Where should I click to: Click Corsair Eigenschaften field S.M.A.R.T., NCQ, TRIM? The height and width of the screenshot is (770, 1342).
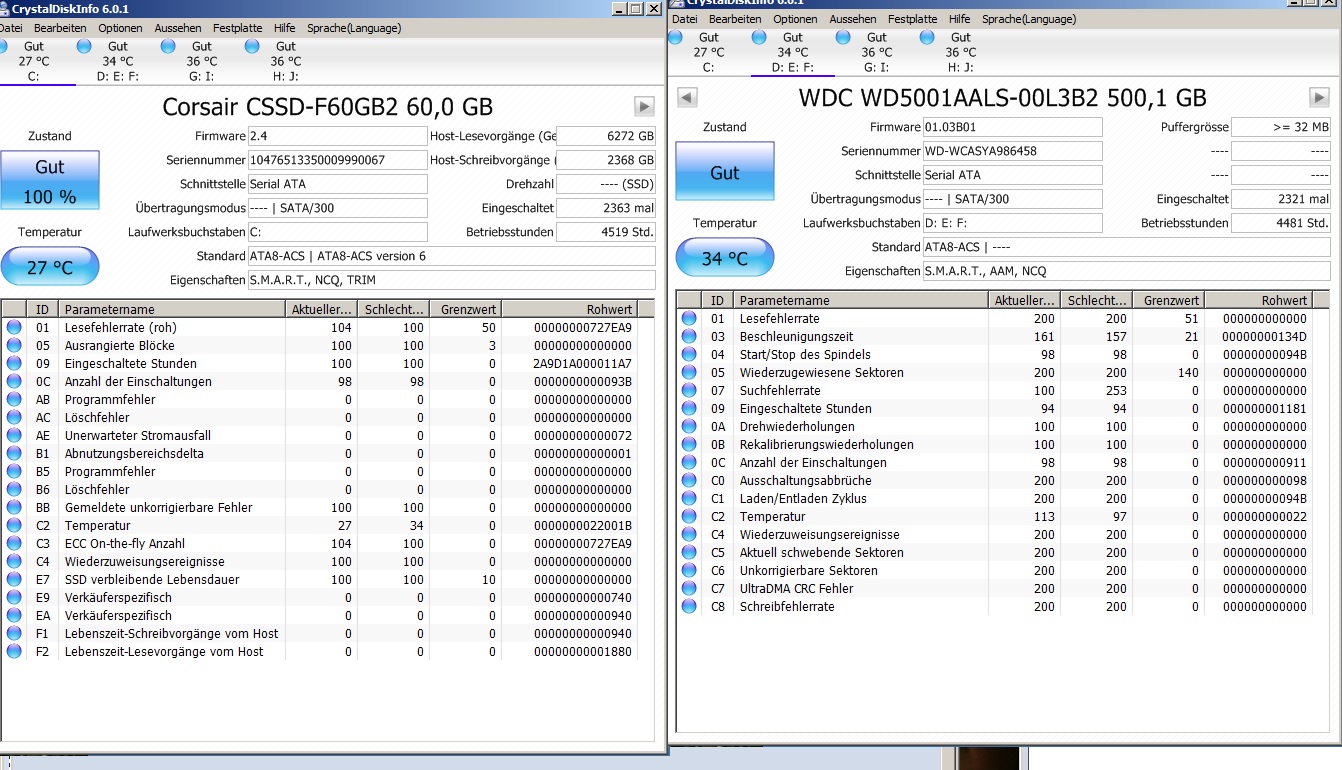[x=452, y=280]
